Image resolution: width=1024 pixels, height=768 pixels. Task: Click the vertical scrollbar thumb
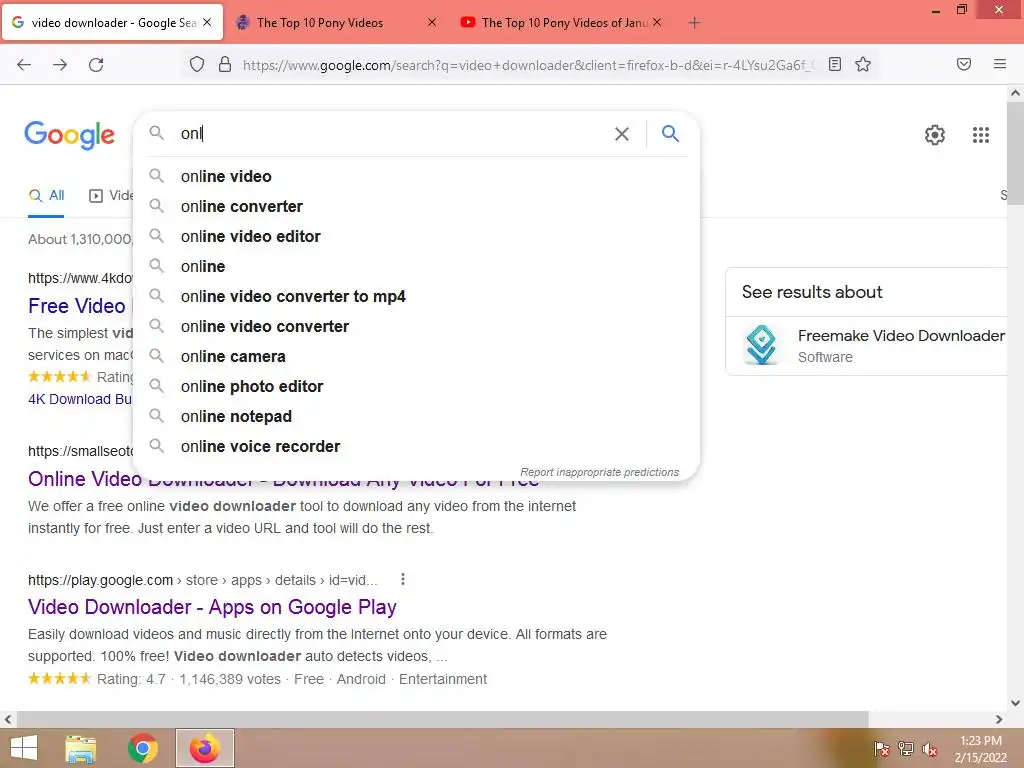[x=1015, y=153]
